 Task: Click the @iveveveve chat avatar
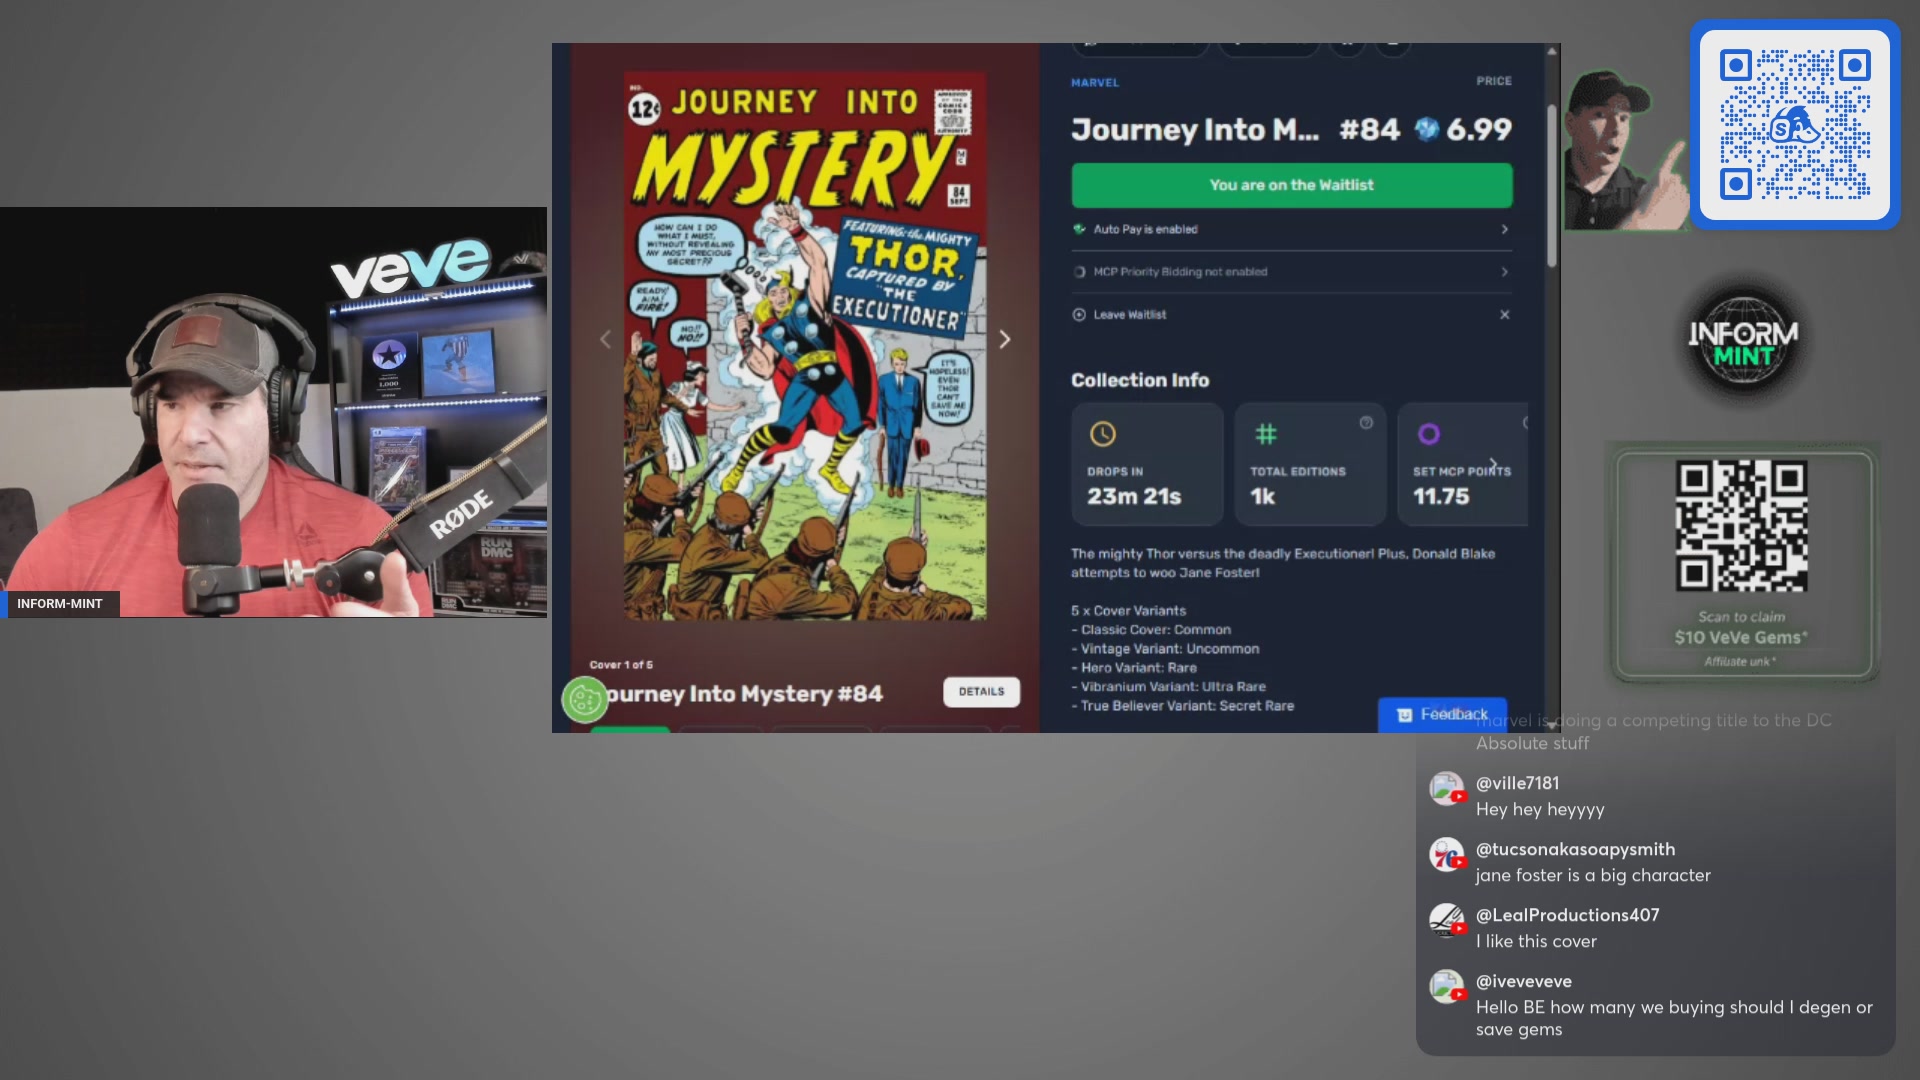[1446, 987]
